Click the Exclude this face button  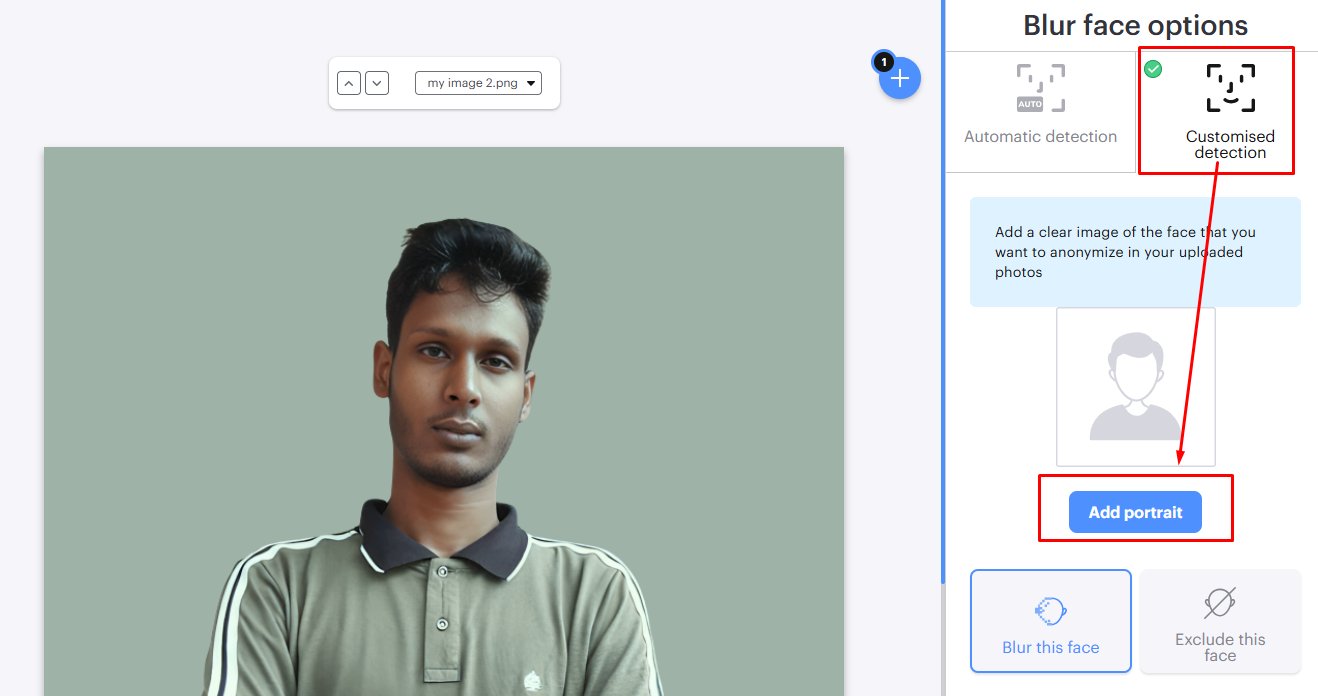(1219, 620)
